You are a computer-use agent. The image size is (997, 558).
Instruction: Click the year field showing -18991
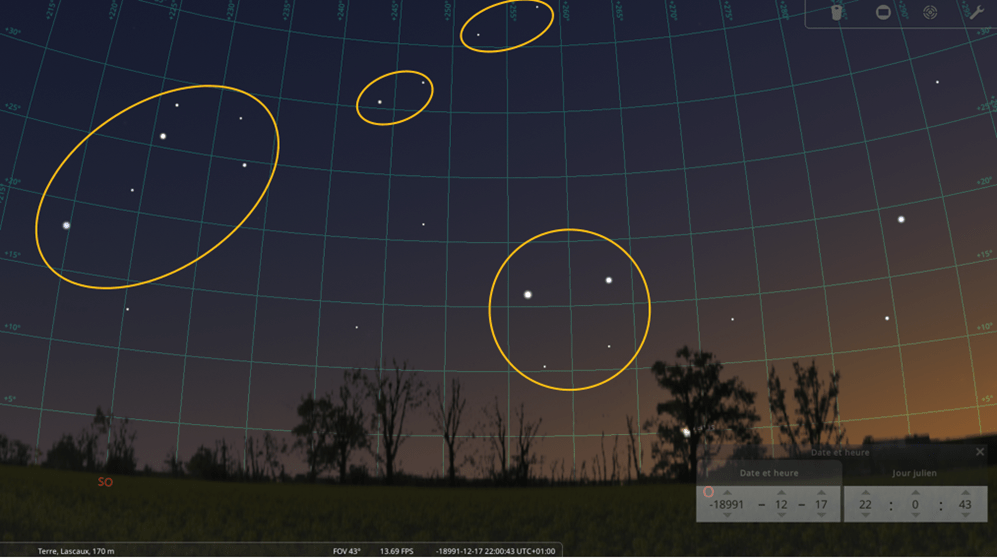[727, 504]
